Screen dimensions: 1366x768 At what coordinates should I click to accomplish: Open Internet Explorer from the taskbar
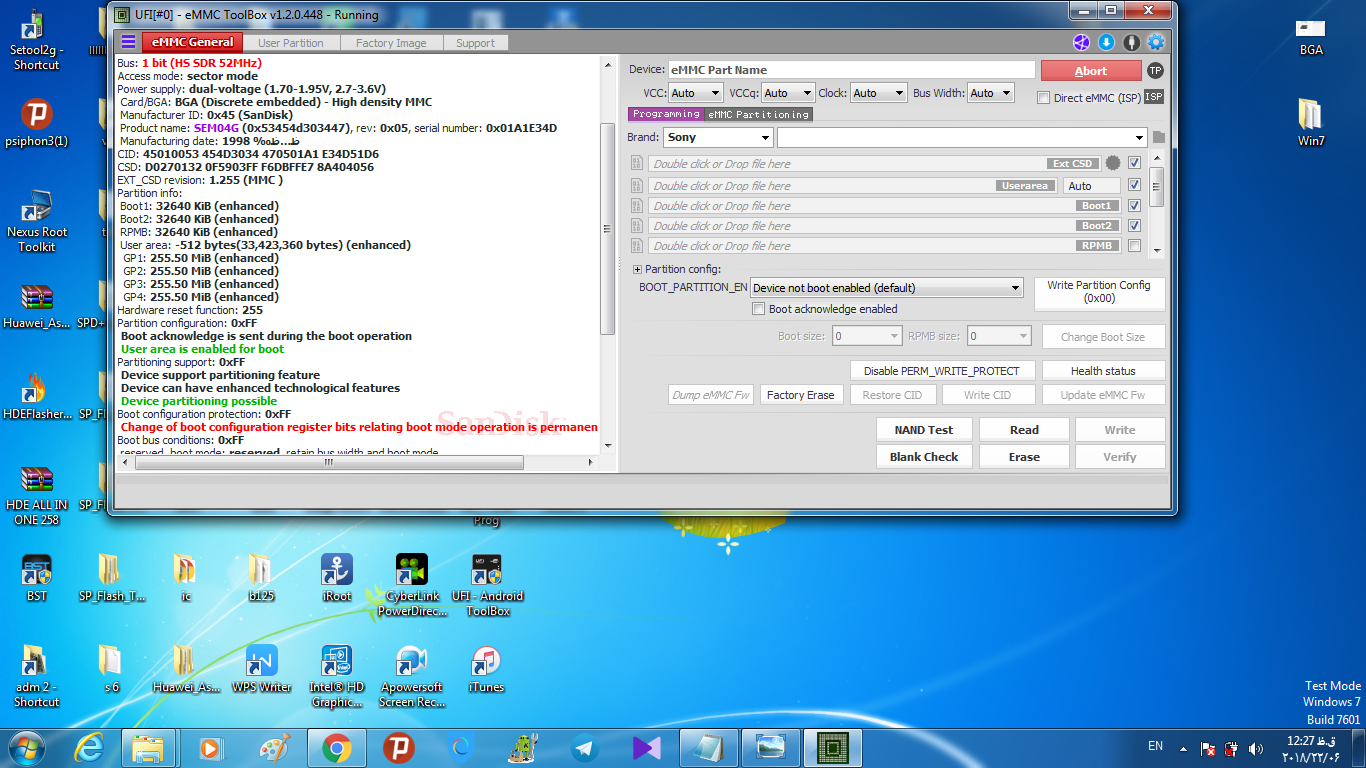88,748
